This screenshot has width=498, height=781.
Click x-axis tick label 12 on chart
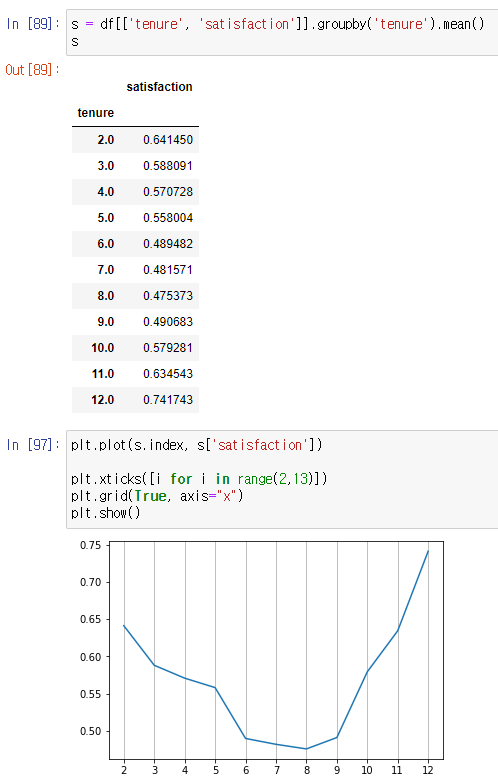click(x=428, y=770)
